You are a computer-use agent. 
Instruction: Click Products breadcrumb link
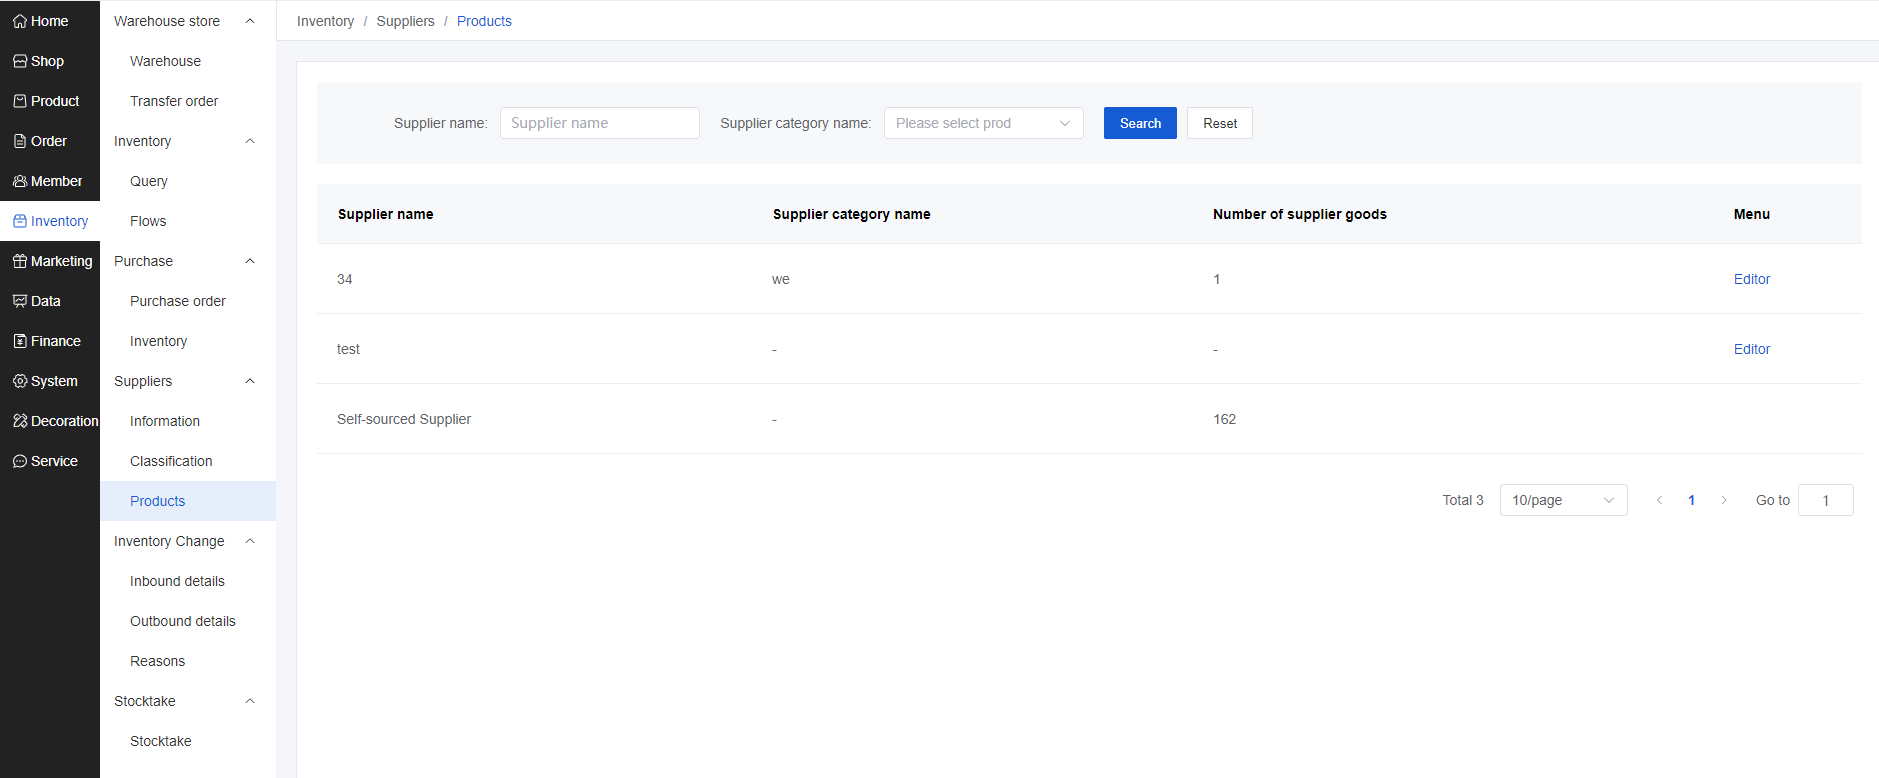click(x=484, y=21)
